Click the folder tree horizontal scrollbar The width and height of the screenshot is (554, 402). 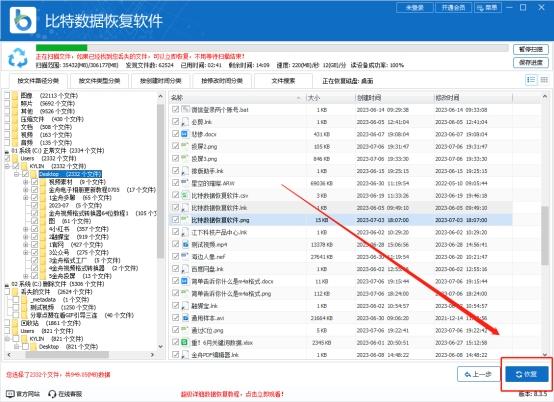(x=67, y=355)
